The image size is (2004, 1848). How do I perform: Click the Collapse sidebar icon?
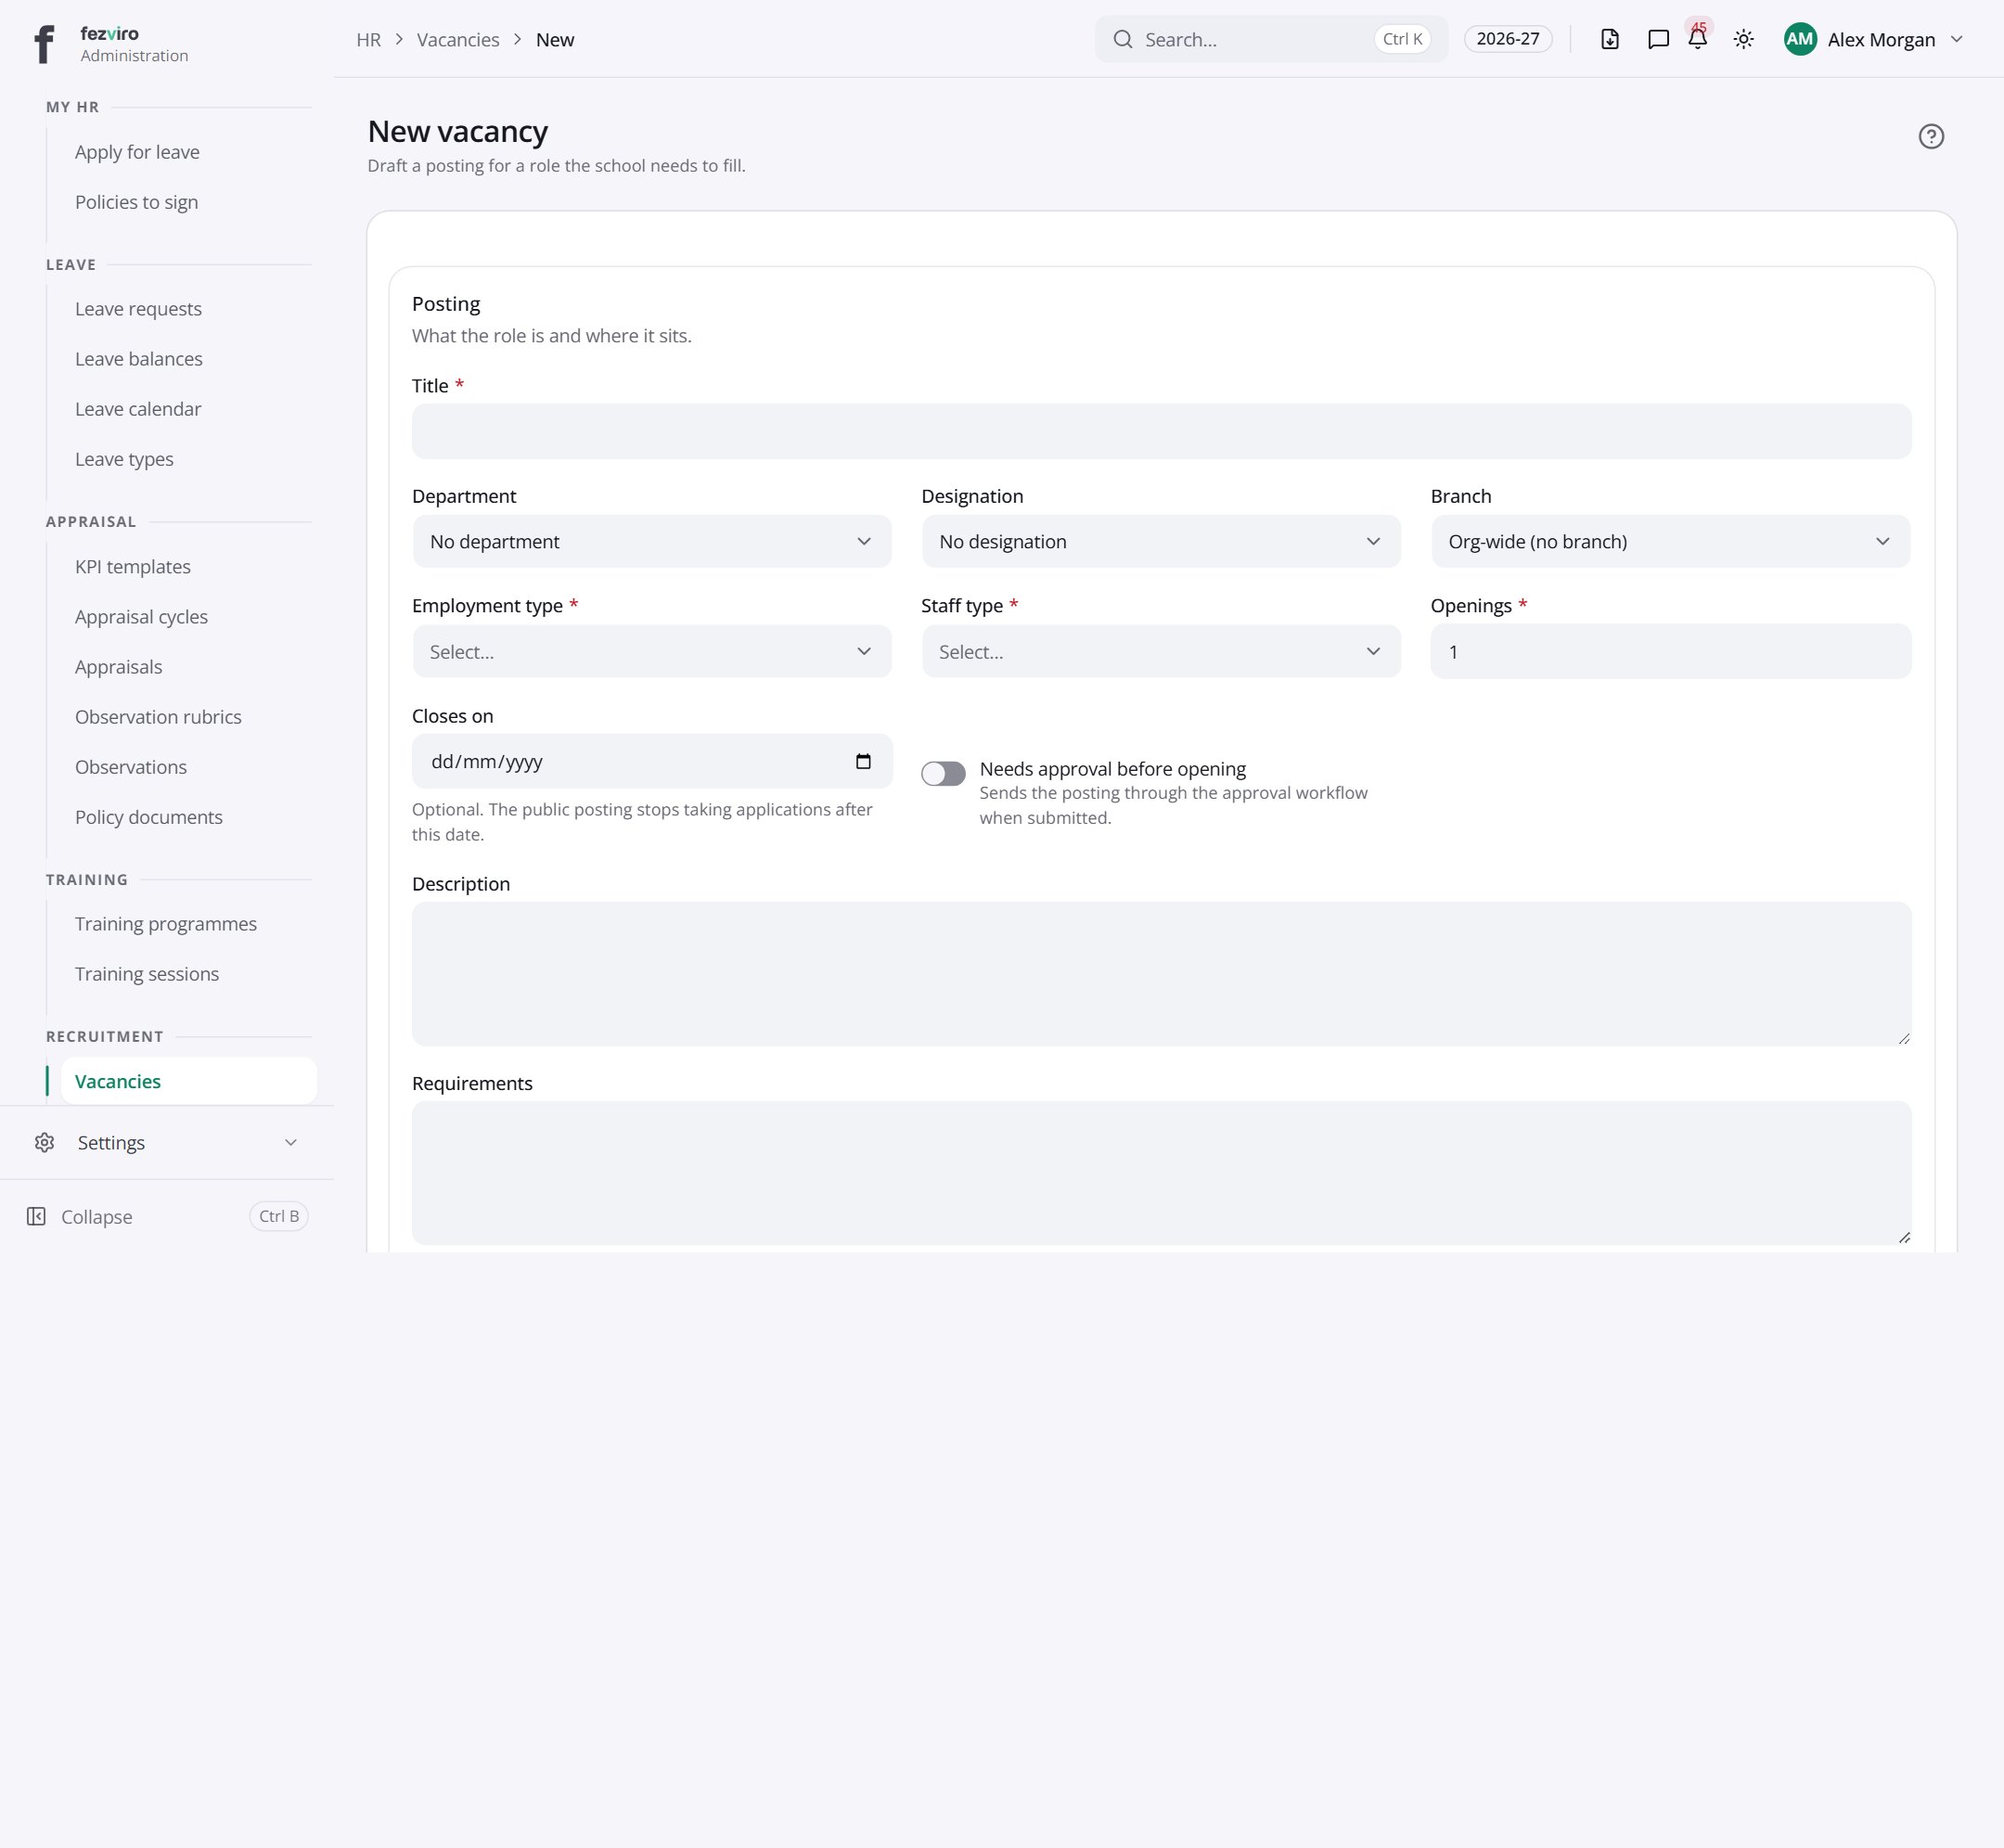click(36, 1216)
